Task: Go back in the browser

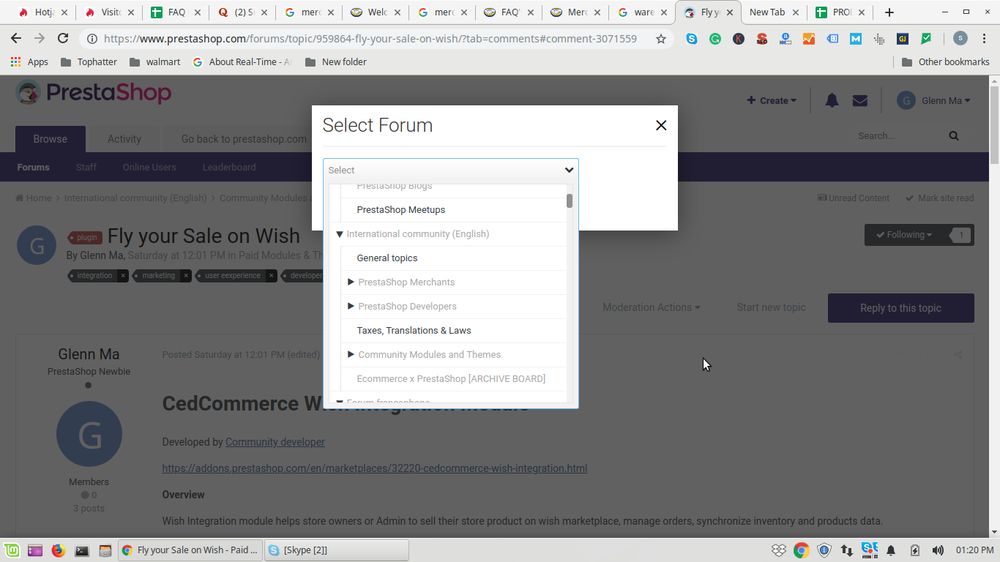Action: (x=16, y=38)
